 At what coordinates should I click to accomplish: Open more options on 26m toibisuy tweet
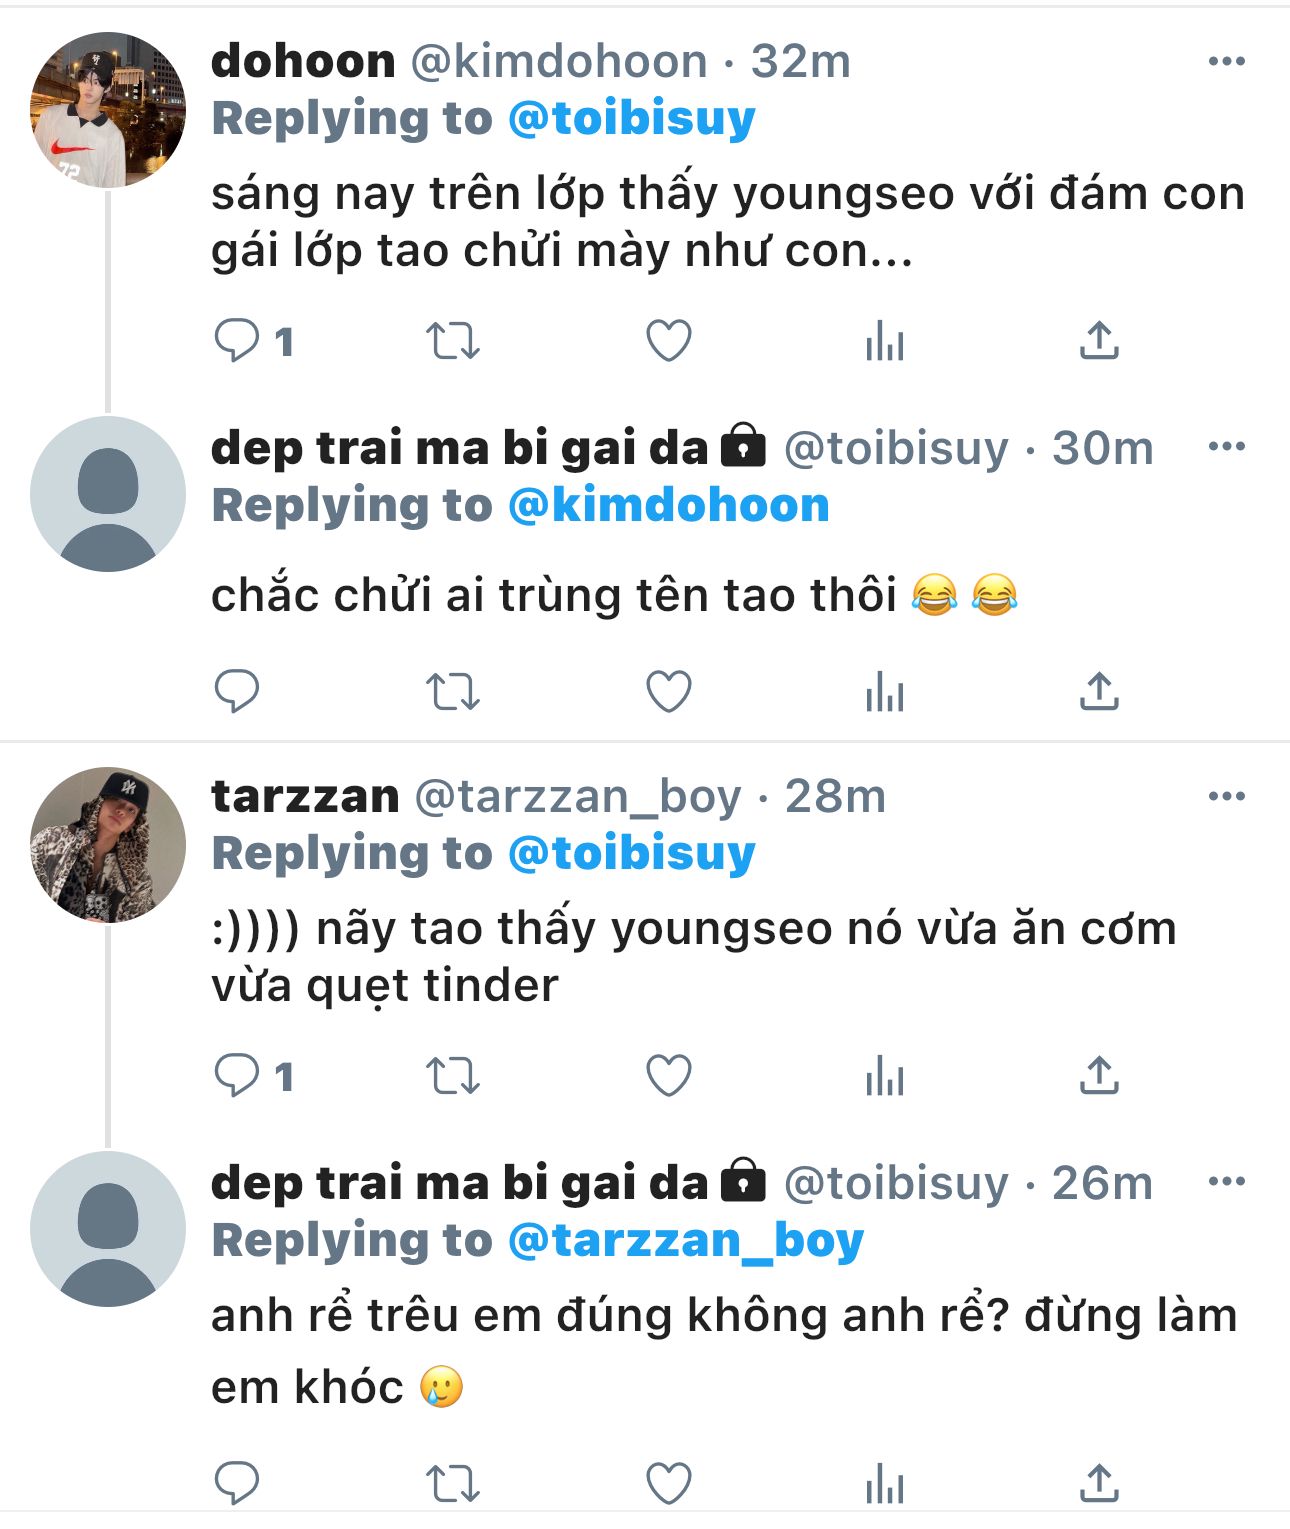[1226, 1181]
